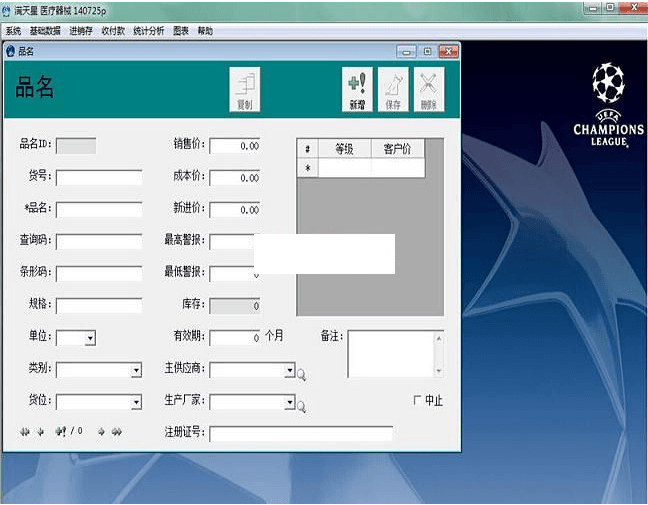Open the 基础数据 menu
Image resolution: width=648 pixels, height=505 pixels.
click(x=45, y=31)
